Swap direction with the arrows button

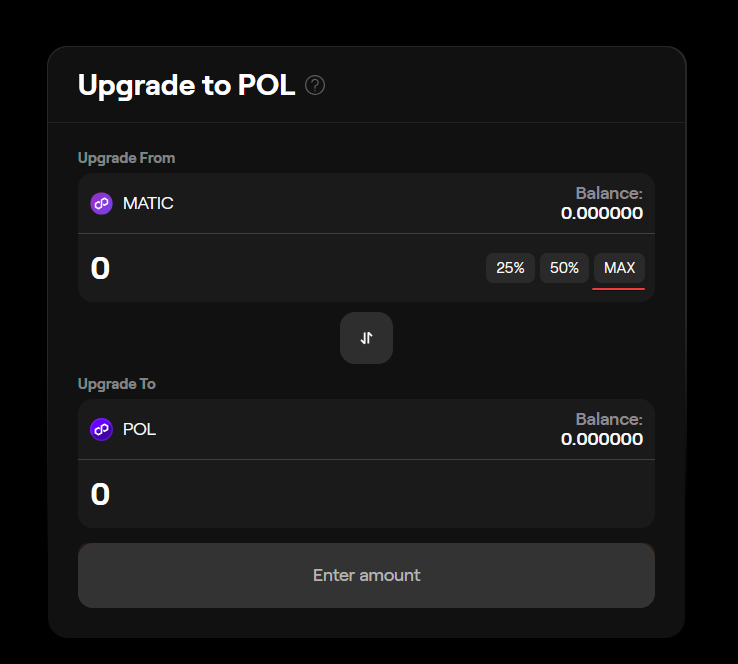click(x=366, y=338)
